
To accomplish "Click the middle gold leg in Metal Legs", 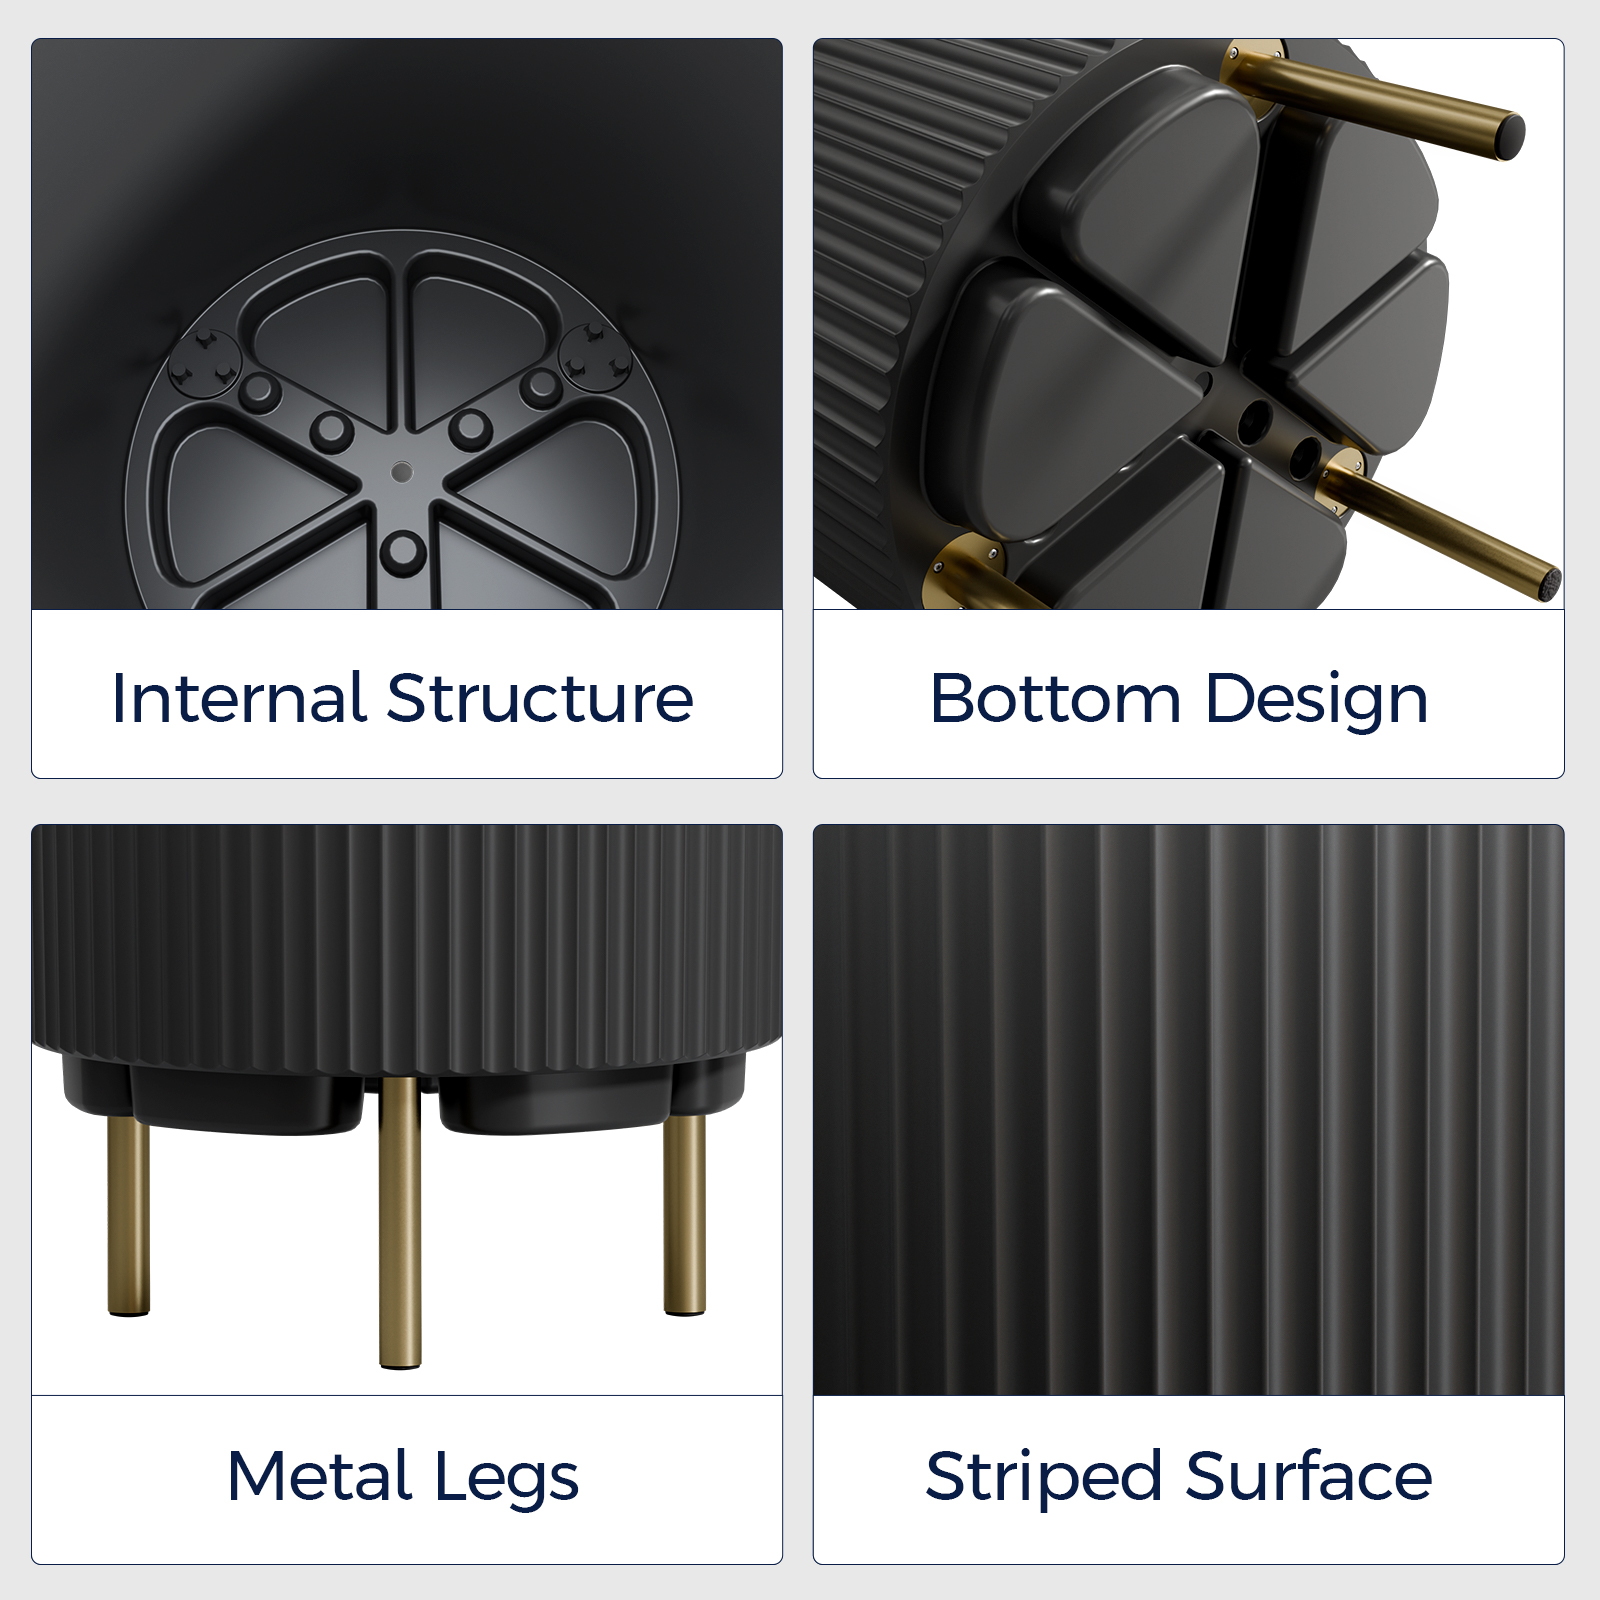I will 400,1222.
